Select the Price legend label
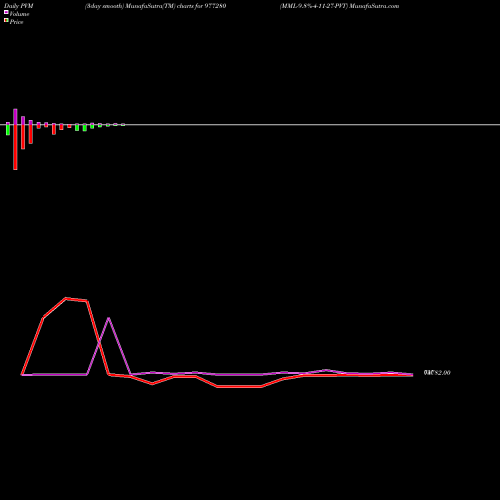Viewport: 500px width, 500px height. click(x=16, y=22)
